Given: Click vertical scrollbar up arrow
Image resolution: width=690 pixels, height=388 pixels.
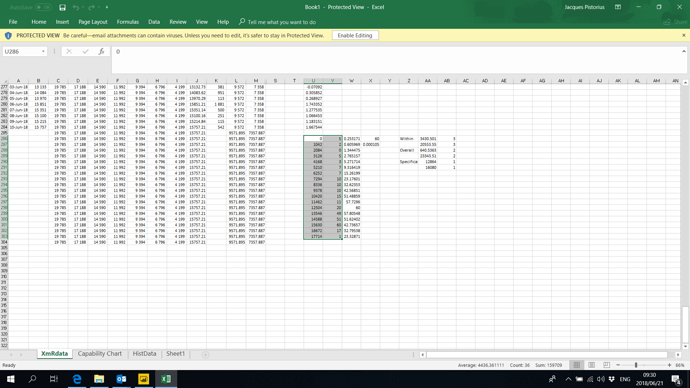Looking at the screenshot, I should tap(685, 83).
